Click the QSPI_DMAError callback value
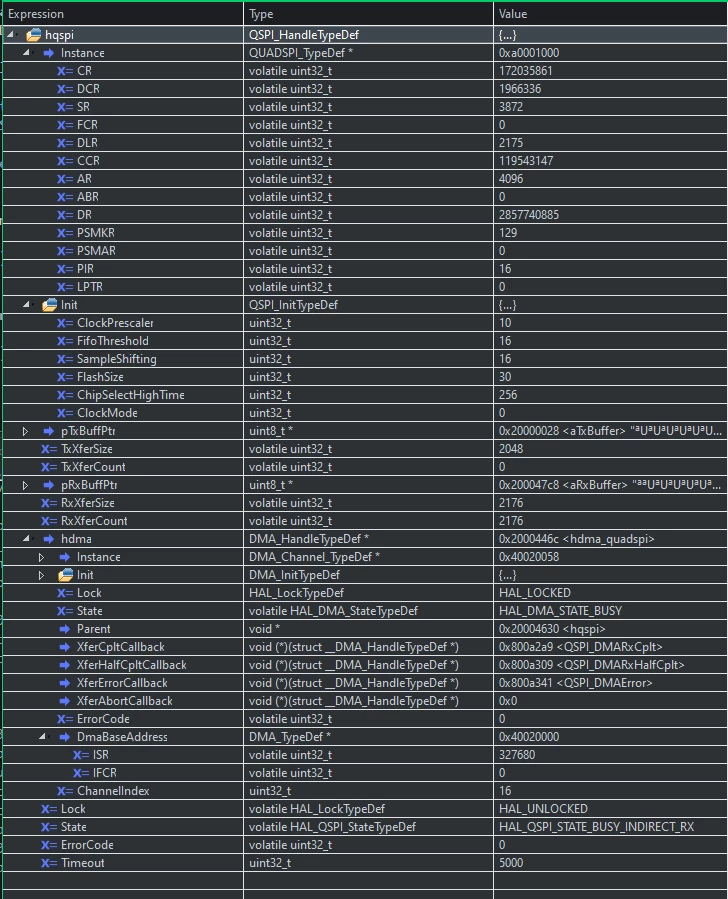This screenshot has height=899, width=728. pyautogui.click(x=576, y=683)
